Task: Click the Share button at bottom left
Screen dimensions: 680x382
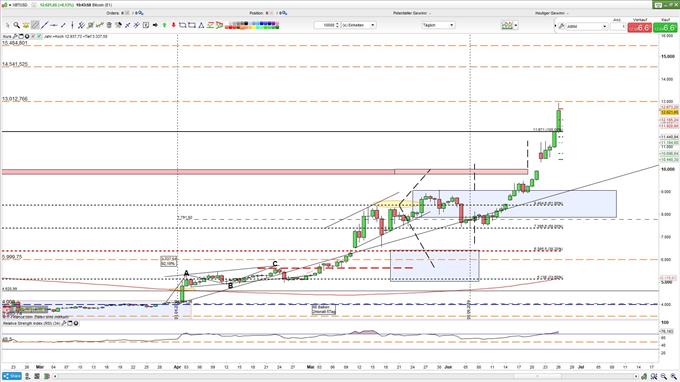Action: point(12,376)
